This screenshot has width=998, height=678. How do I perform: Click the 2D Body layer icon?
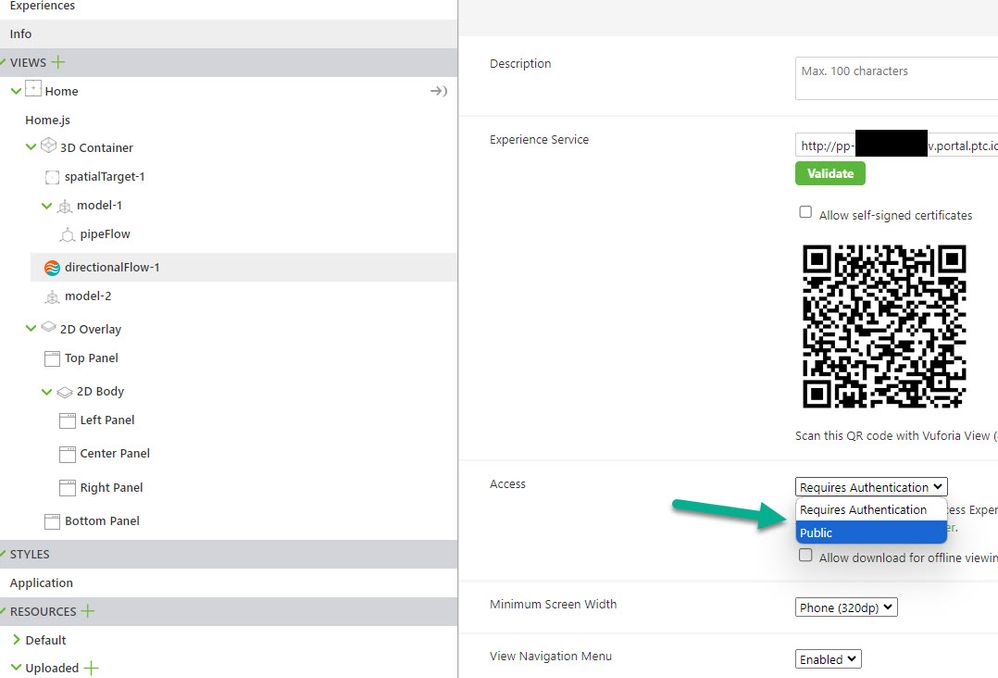(65, 392)
